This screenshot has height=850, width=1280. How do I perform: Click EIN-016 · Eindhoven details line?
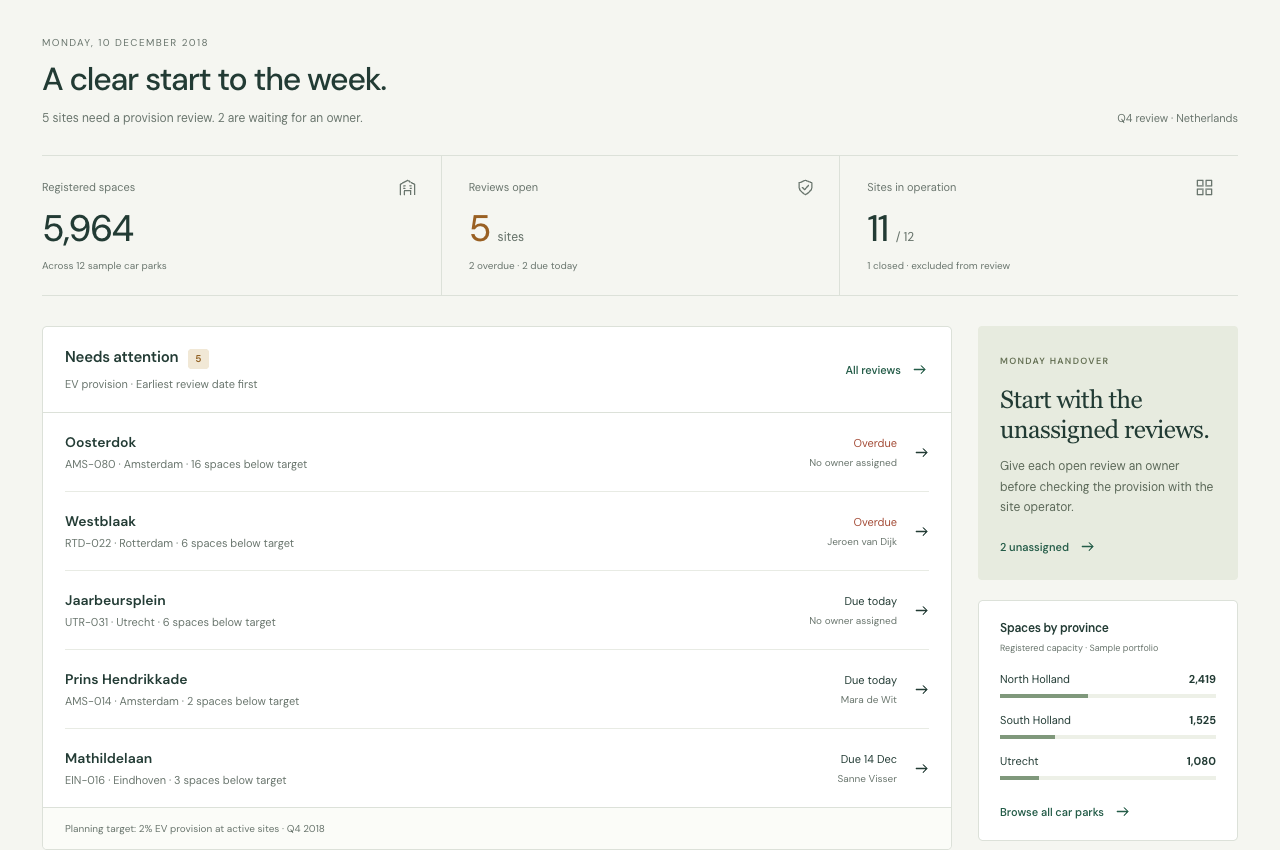pos(176,780)
